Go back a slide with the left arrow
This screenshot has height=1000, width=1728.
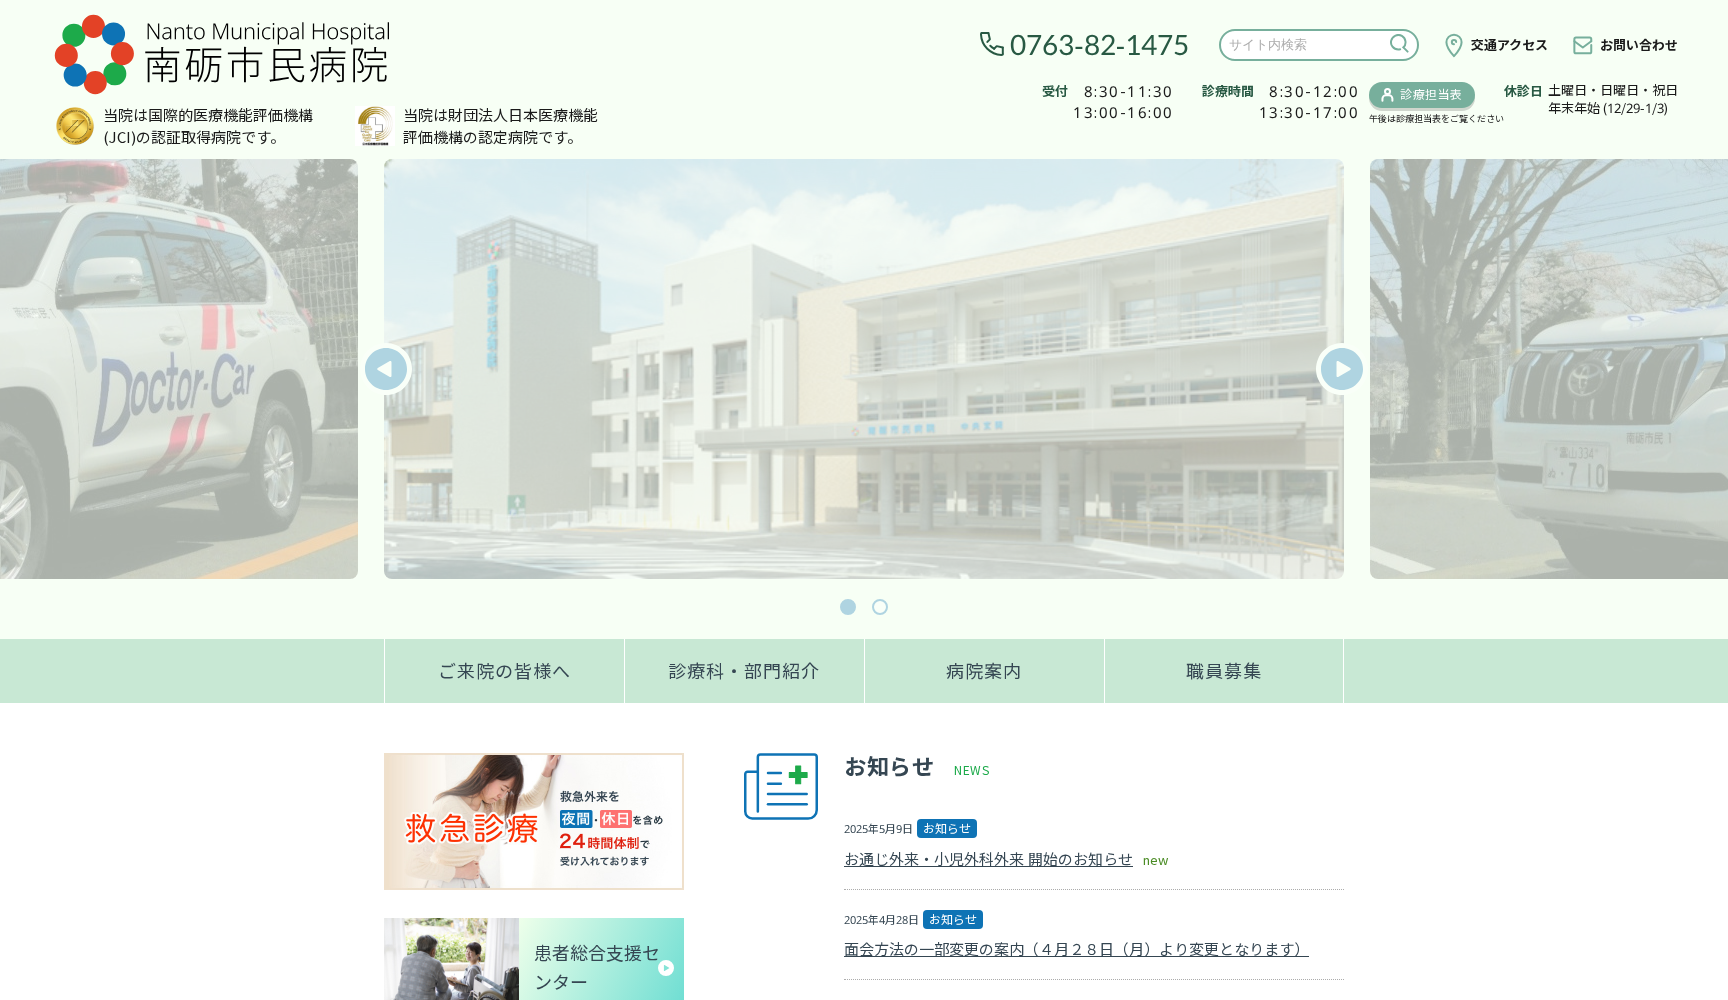(x=387, y=369)
